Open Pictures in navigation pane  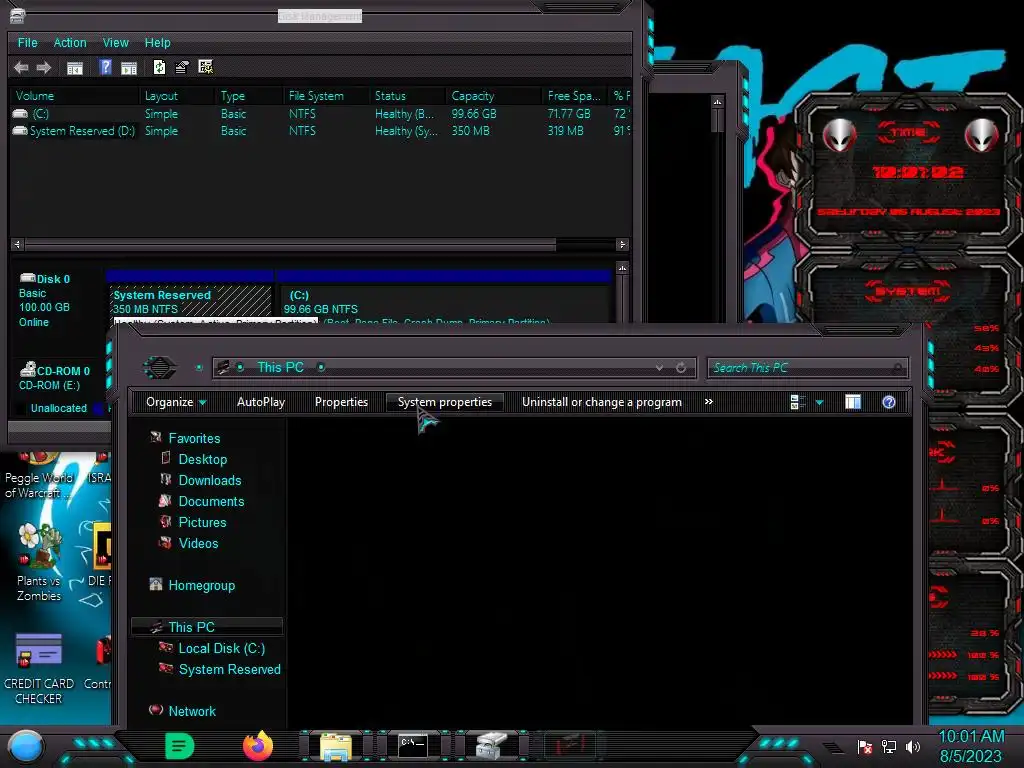tap(202, 522)
